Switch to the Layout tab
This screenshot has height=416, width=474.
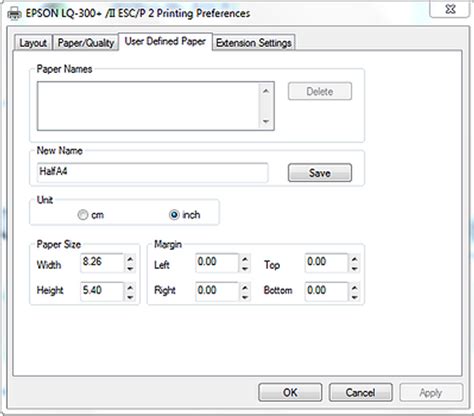point(33,43)
